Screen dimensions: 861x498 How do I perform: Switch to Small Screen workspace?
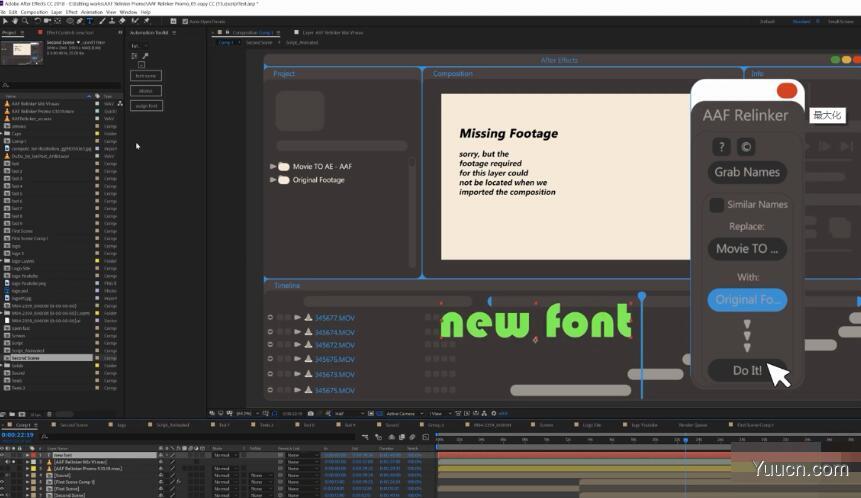[841, 21]
